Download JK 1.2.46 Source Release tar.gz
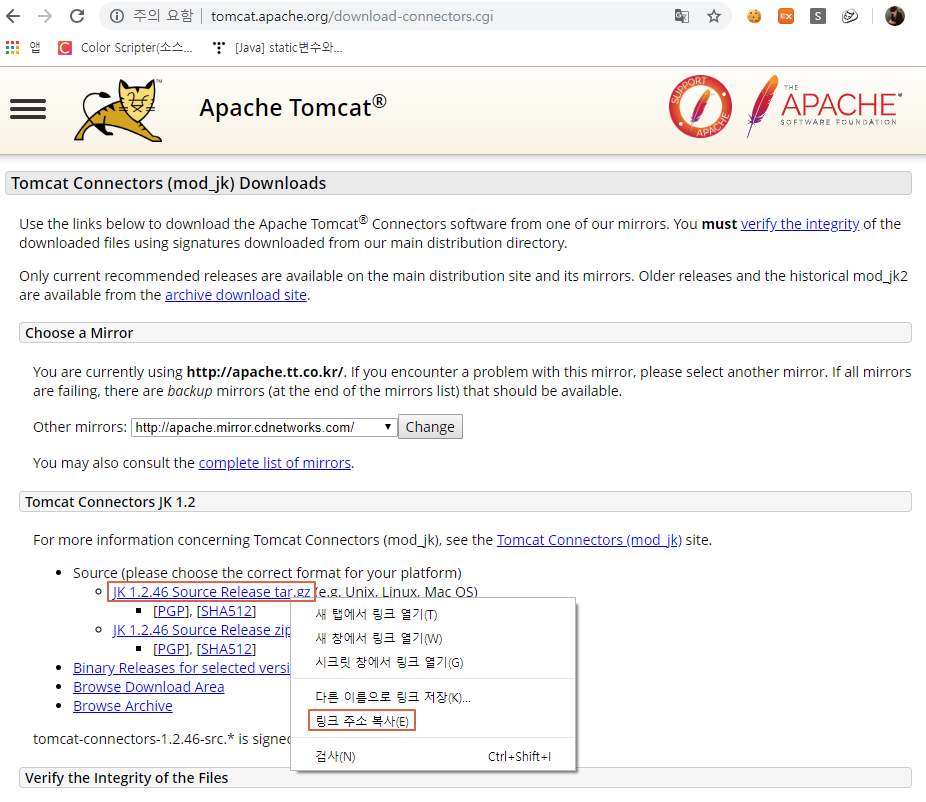Viewport: 926px width, 802px height. click(x=211, y=592)
